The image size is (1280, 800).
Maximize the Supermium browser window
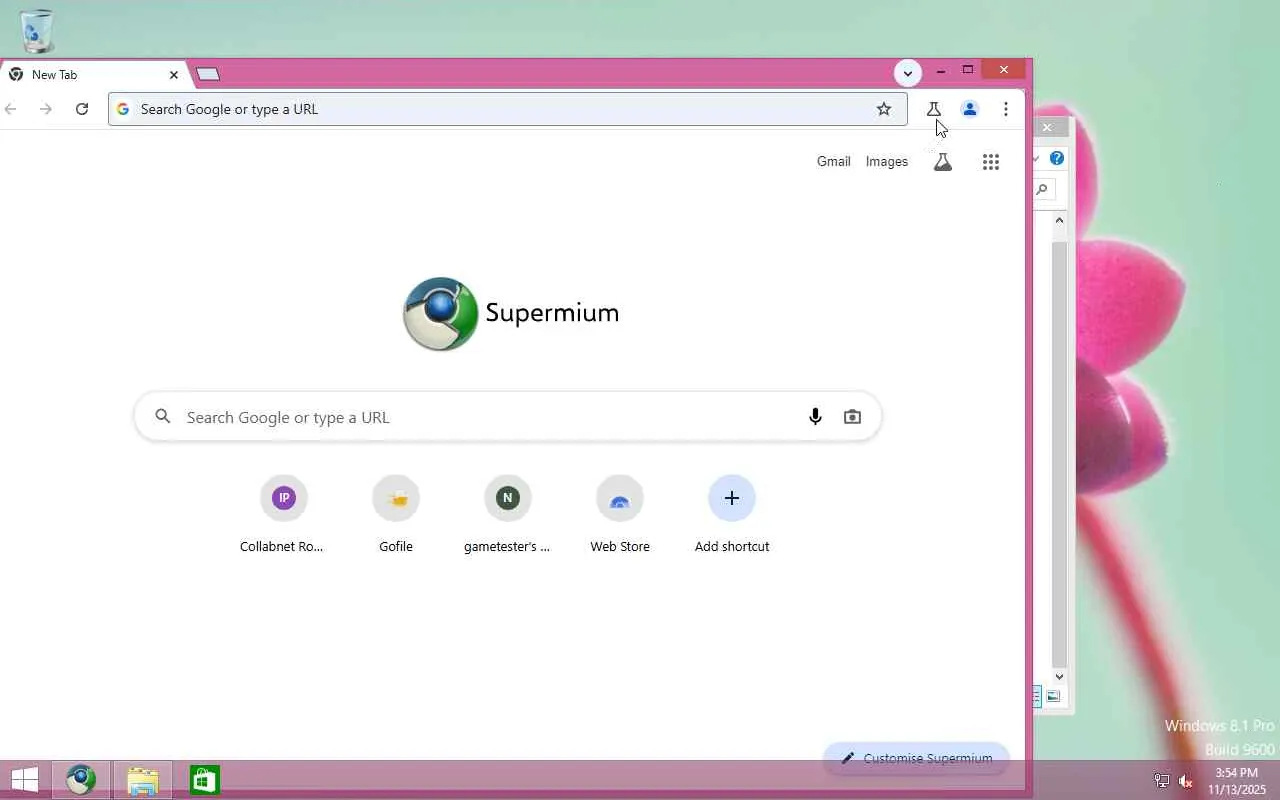pos(968,70)
